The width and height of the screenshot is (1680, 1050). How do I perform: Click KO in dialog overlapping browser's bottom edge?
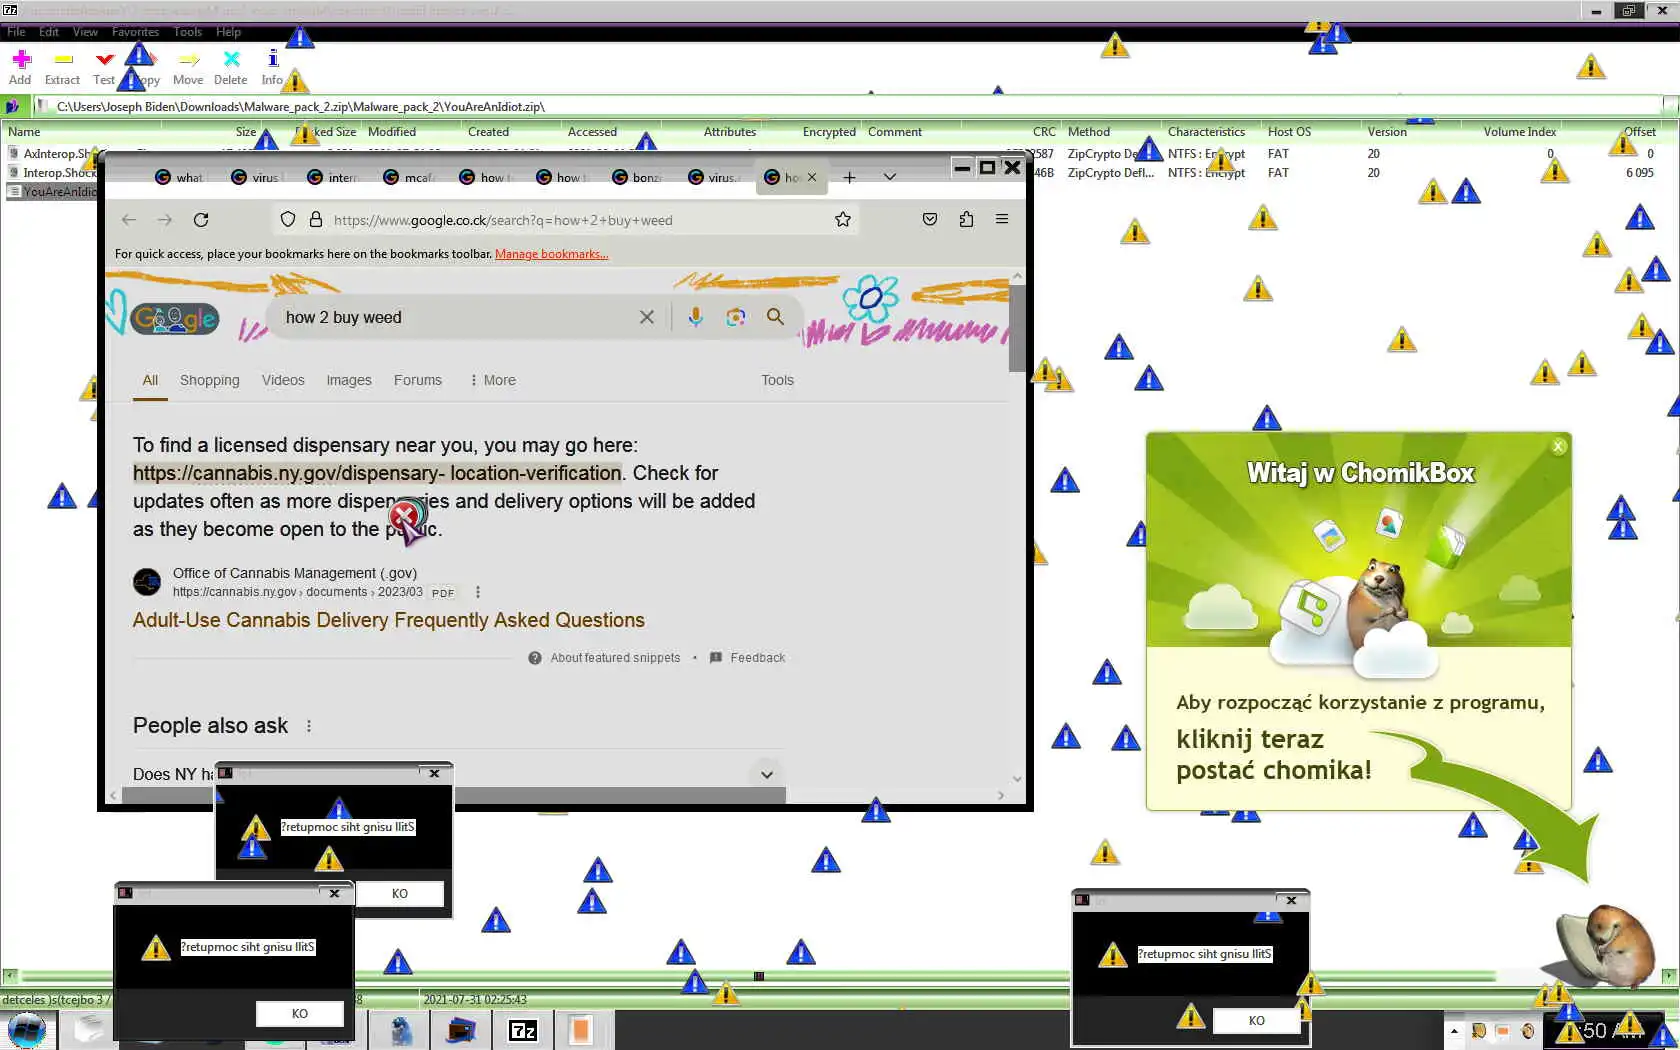pyautogui.click(x=400, y=894)
